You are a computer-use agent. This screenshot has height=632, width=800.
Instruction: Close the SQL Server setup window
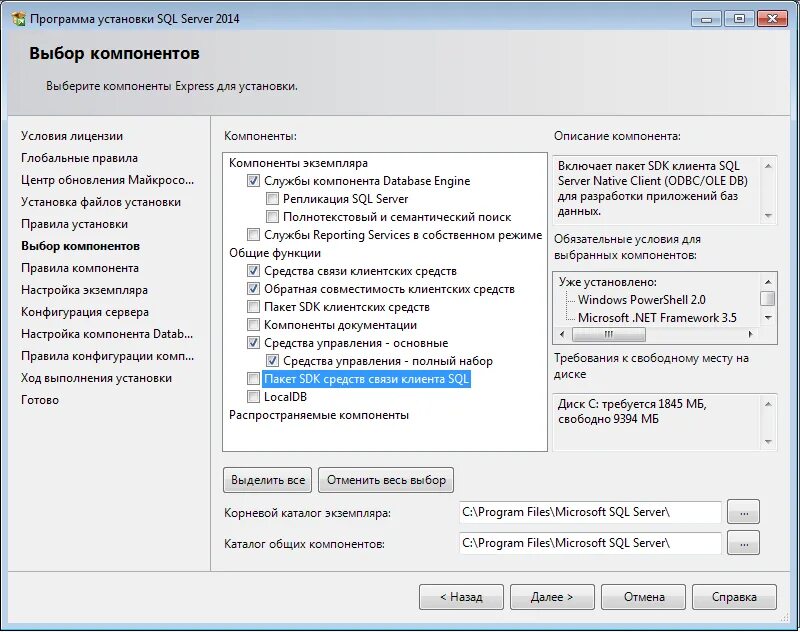[x=771, y=19]
